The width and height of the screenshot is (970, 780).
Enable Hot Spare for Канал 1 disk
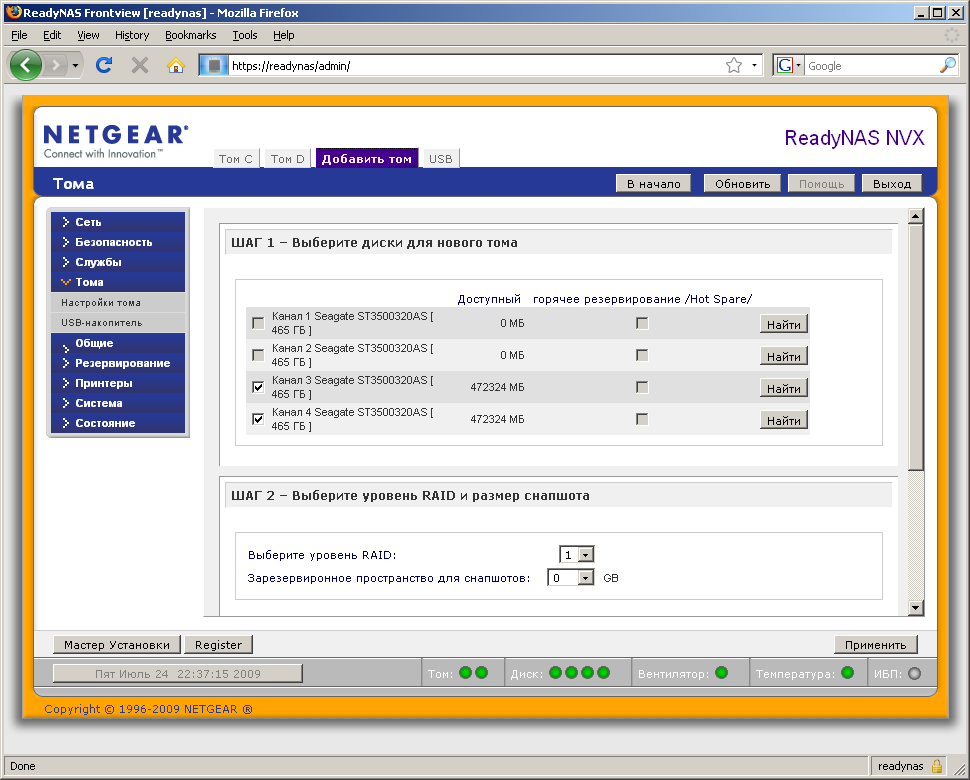pos(642,323)
